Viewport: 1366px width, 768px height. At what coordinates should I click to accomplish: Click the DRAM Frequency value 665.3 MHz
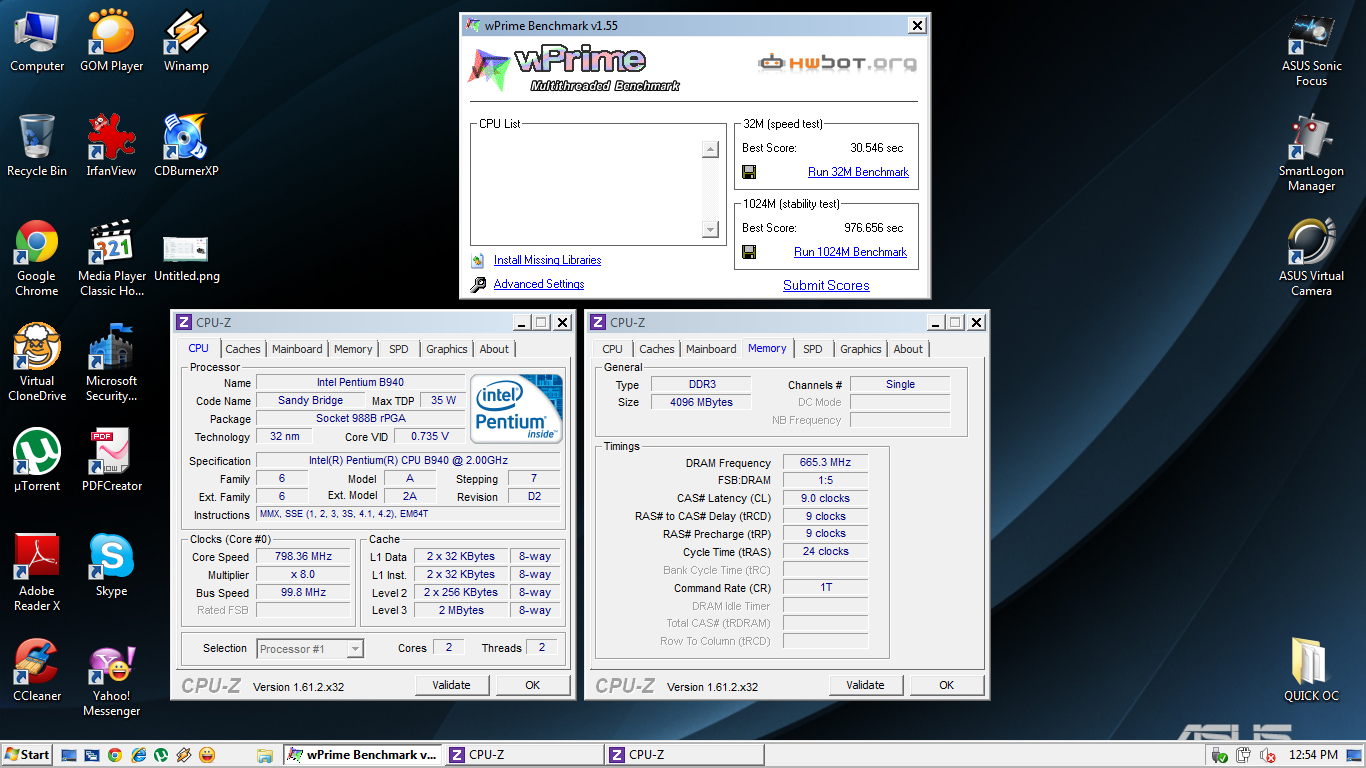click(x=826, y=463)
